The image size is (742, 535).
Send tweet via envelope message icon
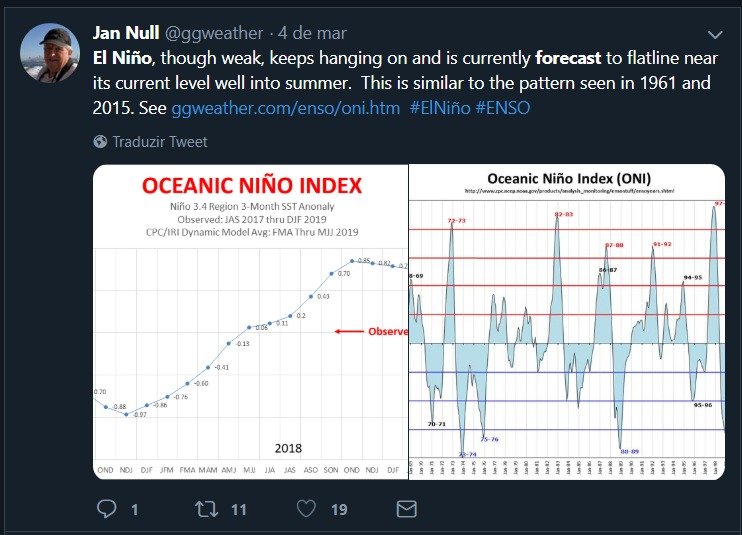click(406, 509)
